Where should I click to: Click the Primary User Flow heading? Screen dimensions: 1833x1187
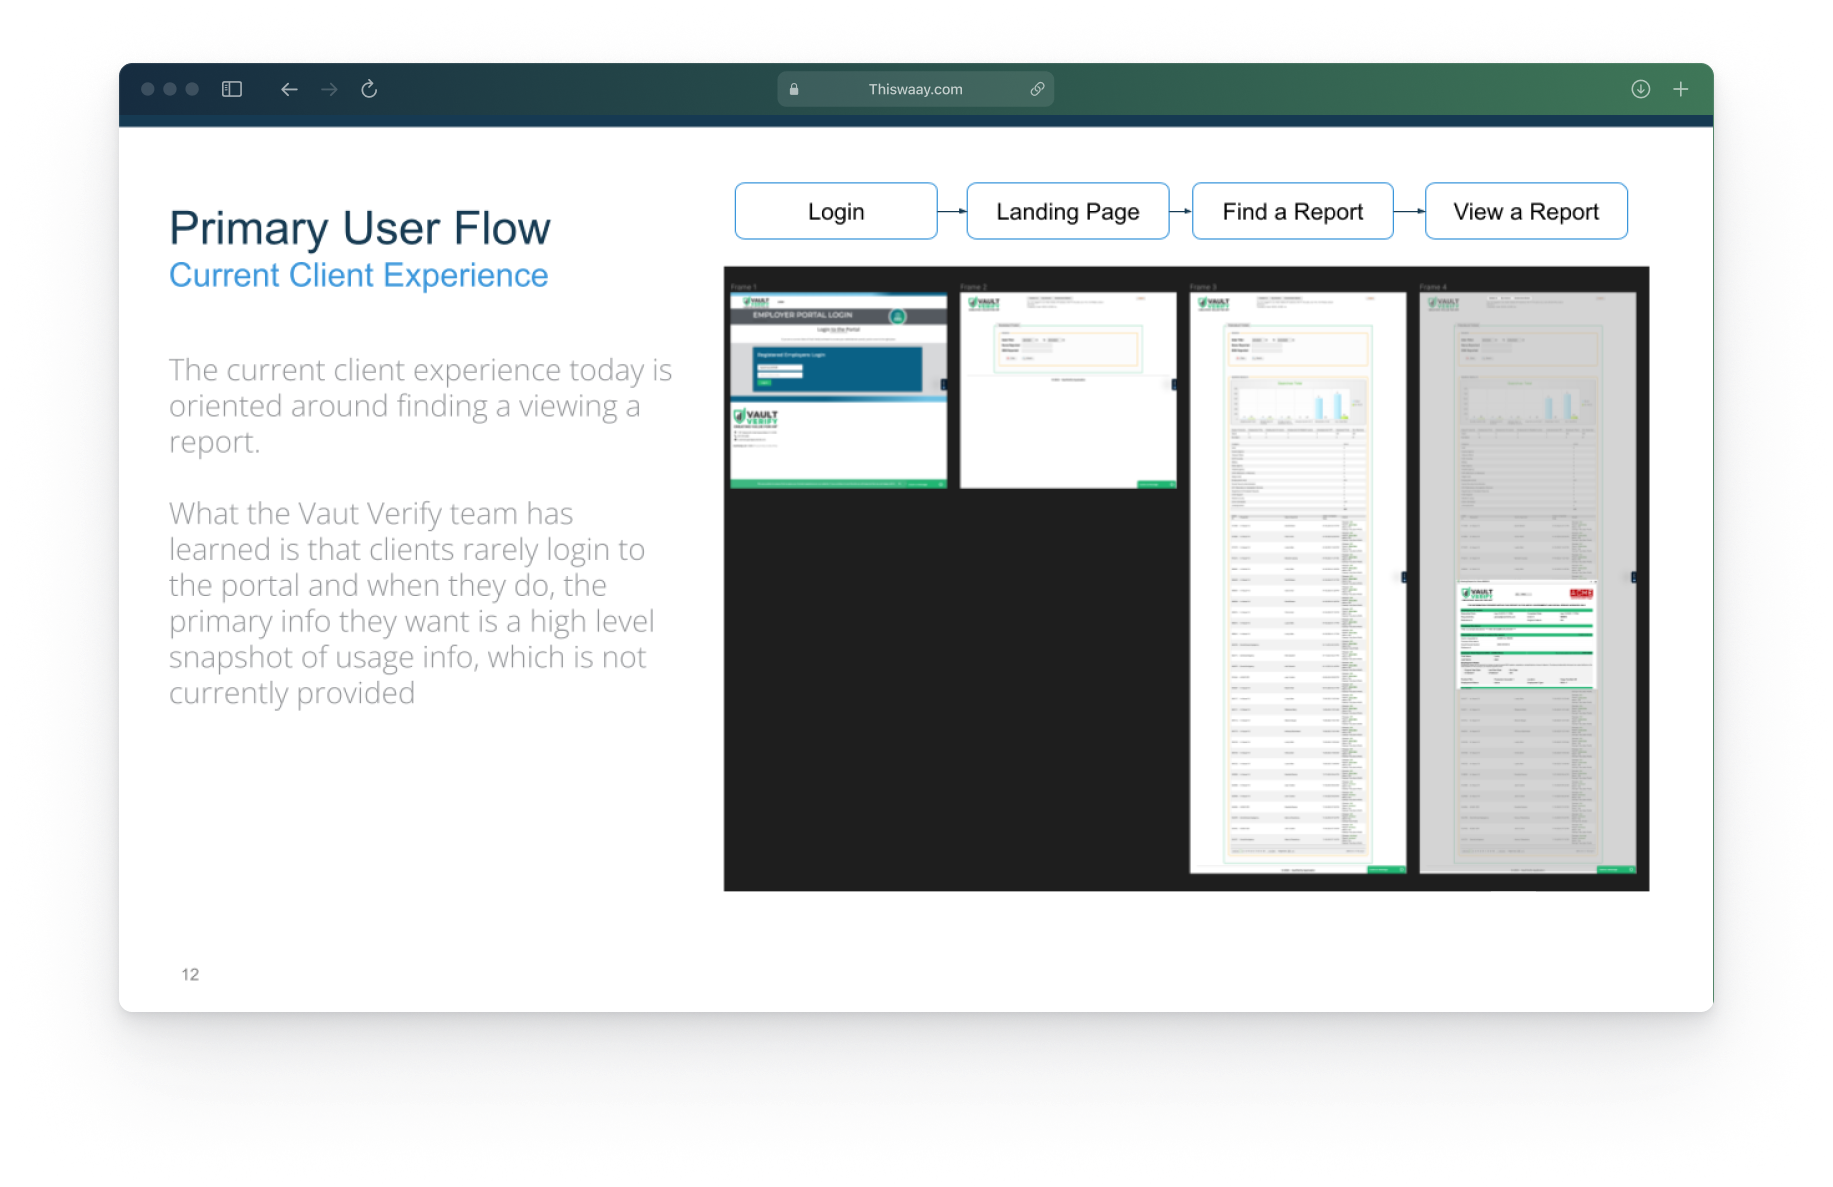tap(359, 228)
